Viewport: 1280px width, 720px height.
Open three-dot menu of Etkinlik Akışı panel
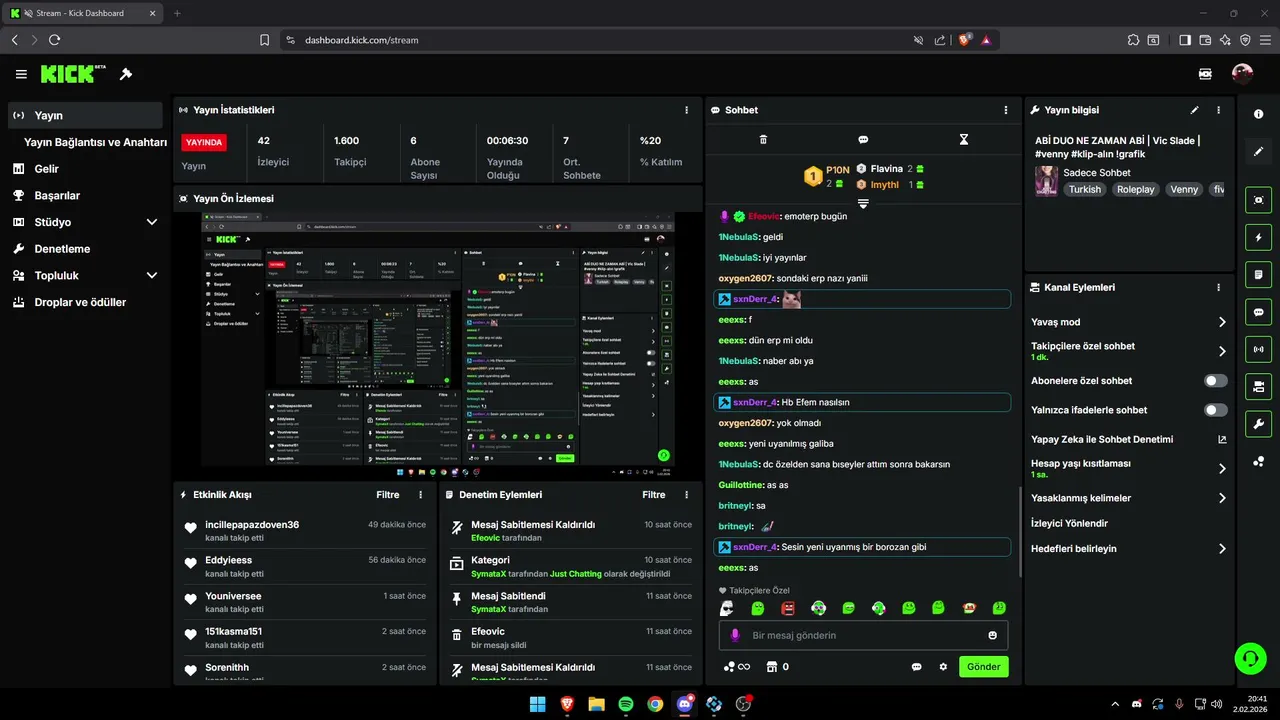pos(420,495)
